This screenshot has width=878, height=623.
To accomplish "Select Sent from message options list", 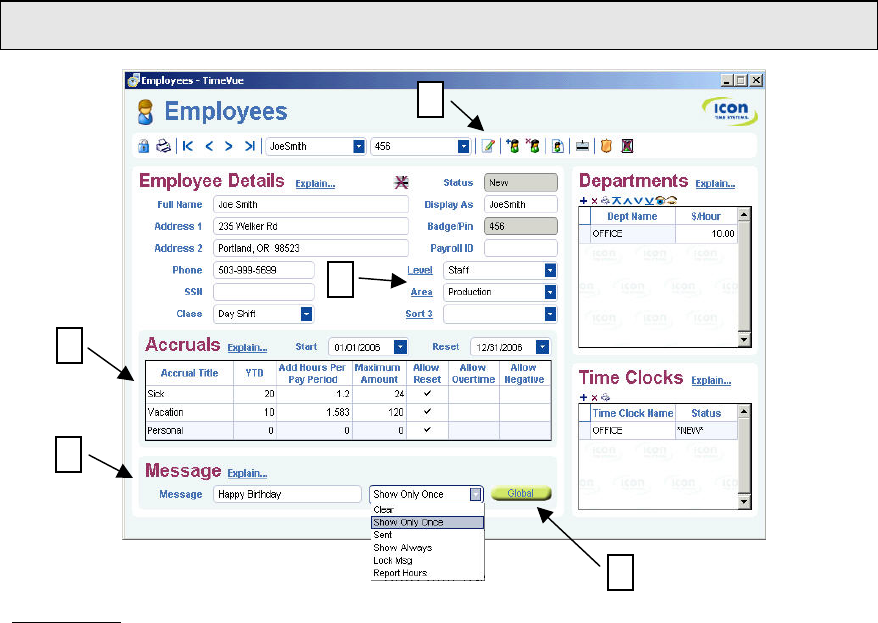I will pos(427,535).
